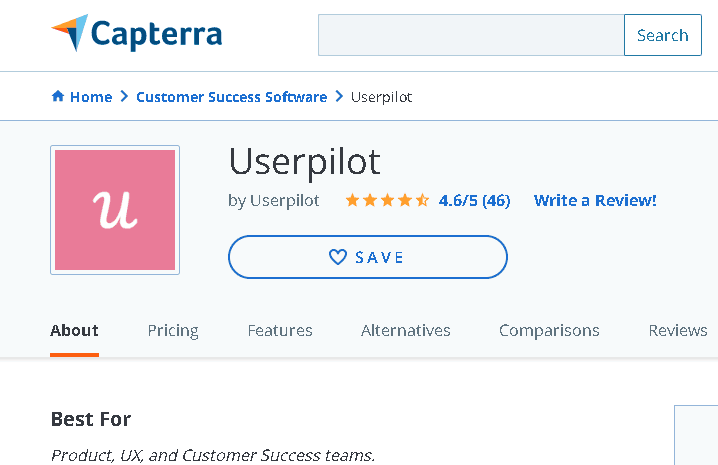Select the About tab
Screen dimensions: 718x465
(74, 330)
